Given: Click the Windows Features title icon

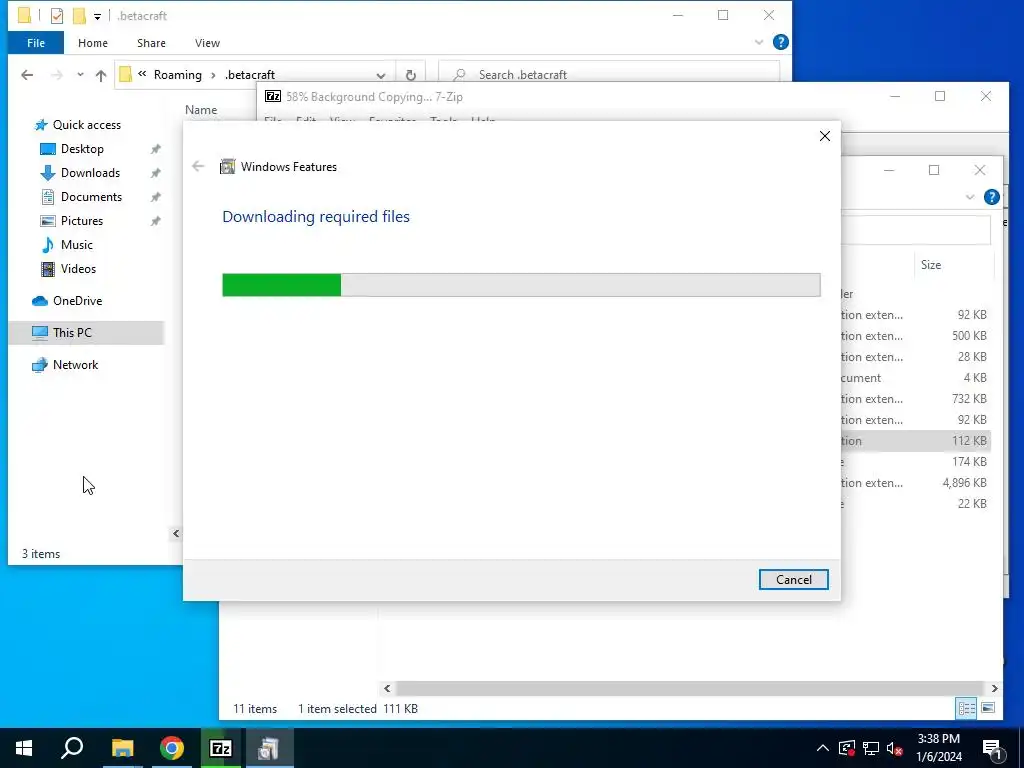Looking at the screenshot, I should pos(227,167).
